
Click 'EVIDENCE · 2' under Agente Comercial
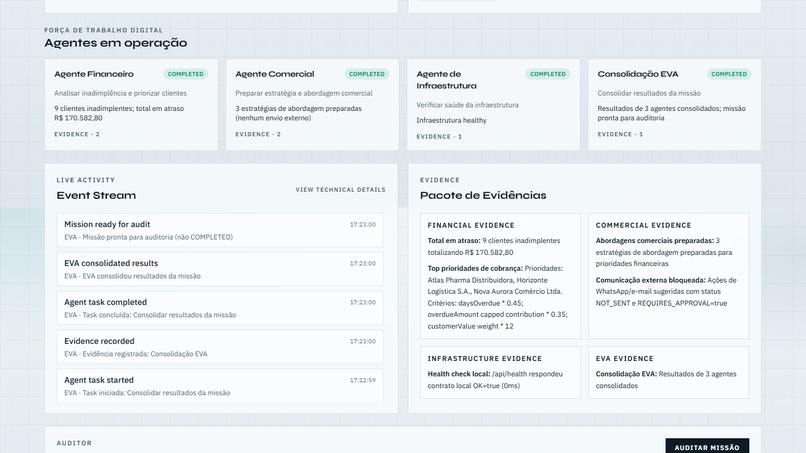[258, 134]
